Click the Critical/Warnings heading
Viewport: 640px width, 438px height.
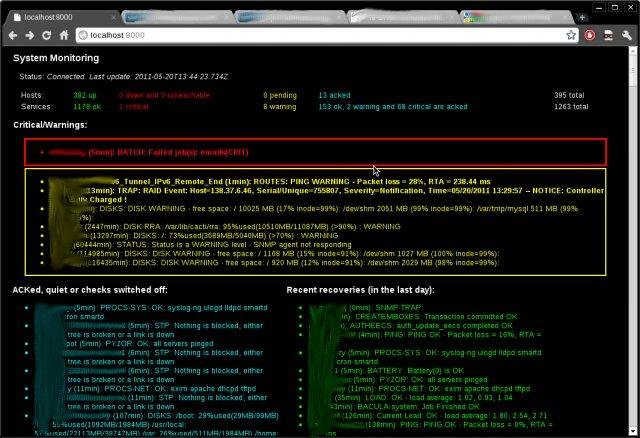click(x=50, y=125)
